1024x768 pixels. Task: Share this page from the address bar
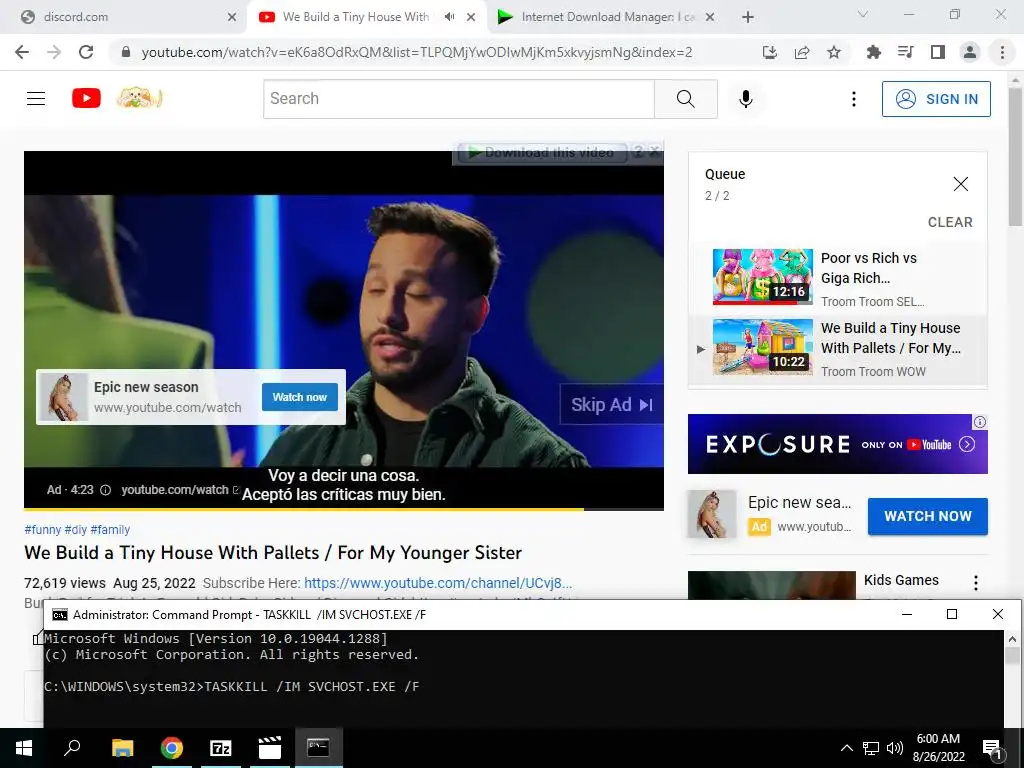coord(802,52)
